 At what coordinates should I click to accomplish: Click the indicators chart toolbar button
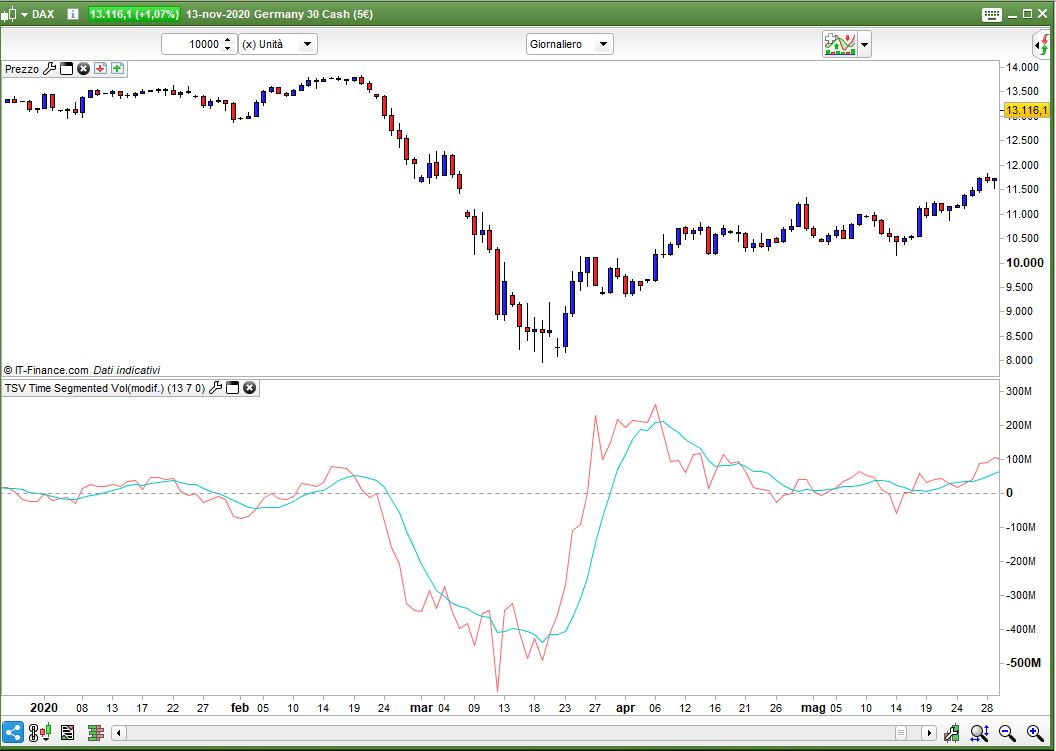click(x=840, y=44)
